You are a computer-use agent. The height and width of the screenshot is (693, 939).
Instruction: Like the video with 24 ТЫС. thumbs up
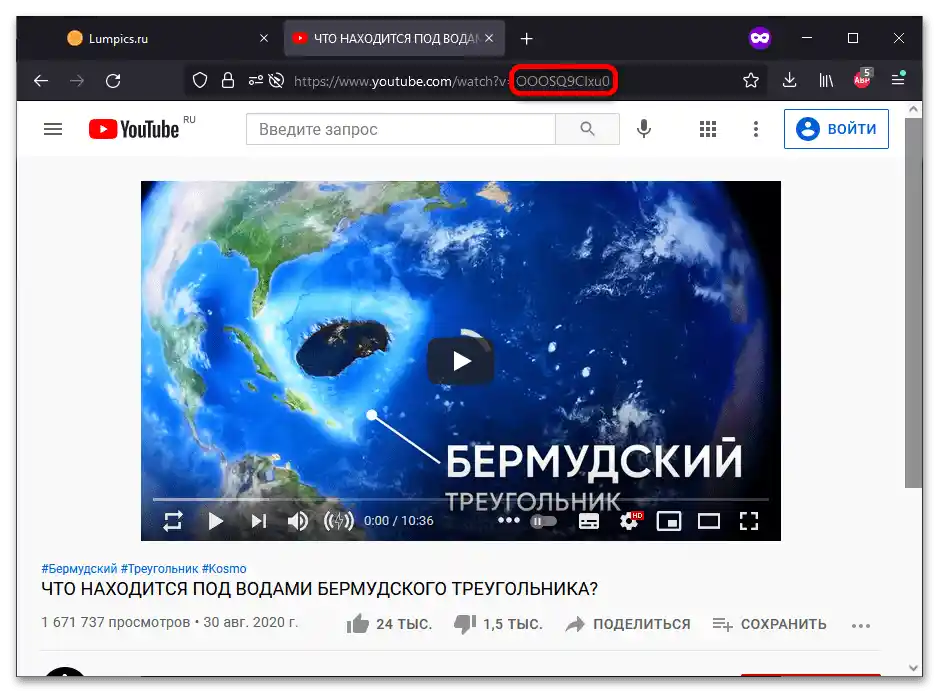coord(389,624)
